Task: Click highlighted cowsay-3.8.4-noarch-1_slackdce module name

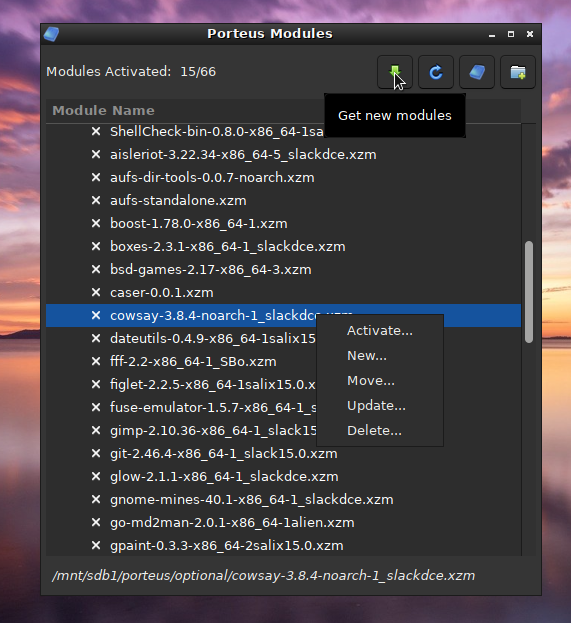Action: point(213,315)
